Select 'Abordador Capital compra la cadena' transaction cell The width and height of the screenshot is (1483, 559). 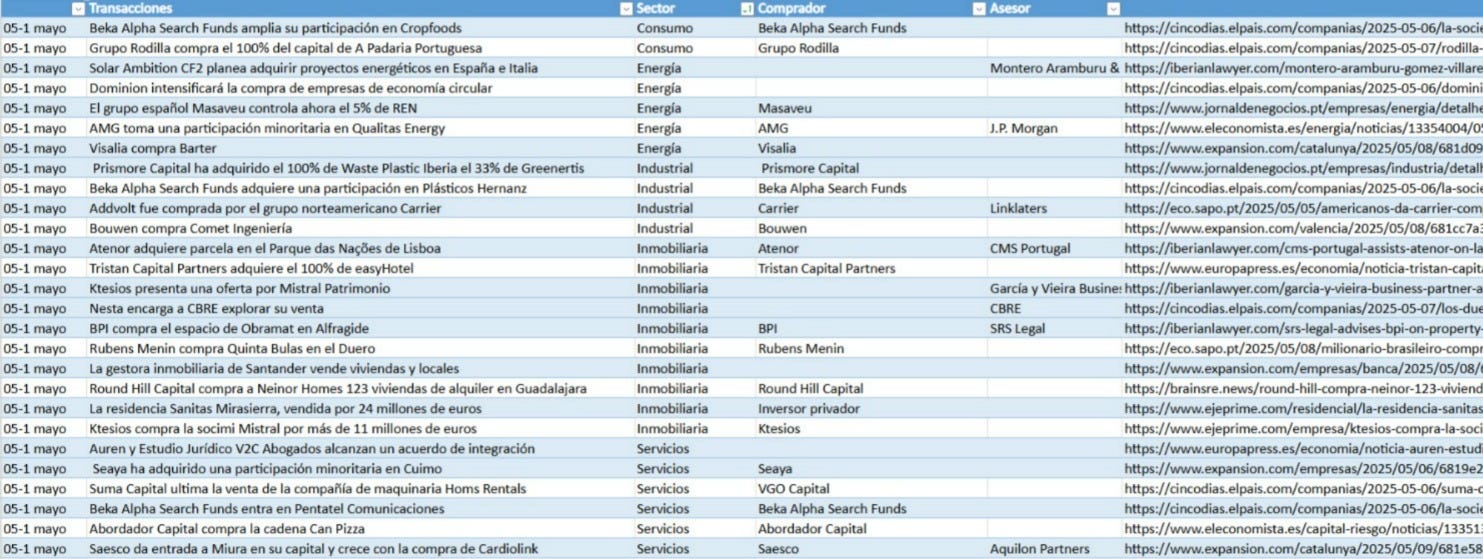pos(360,528)
